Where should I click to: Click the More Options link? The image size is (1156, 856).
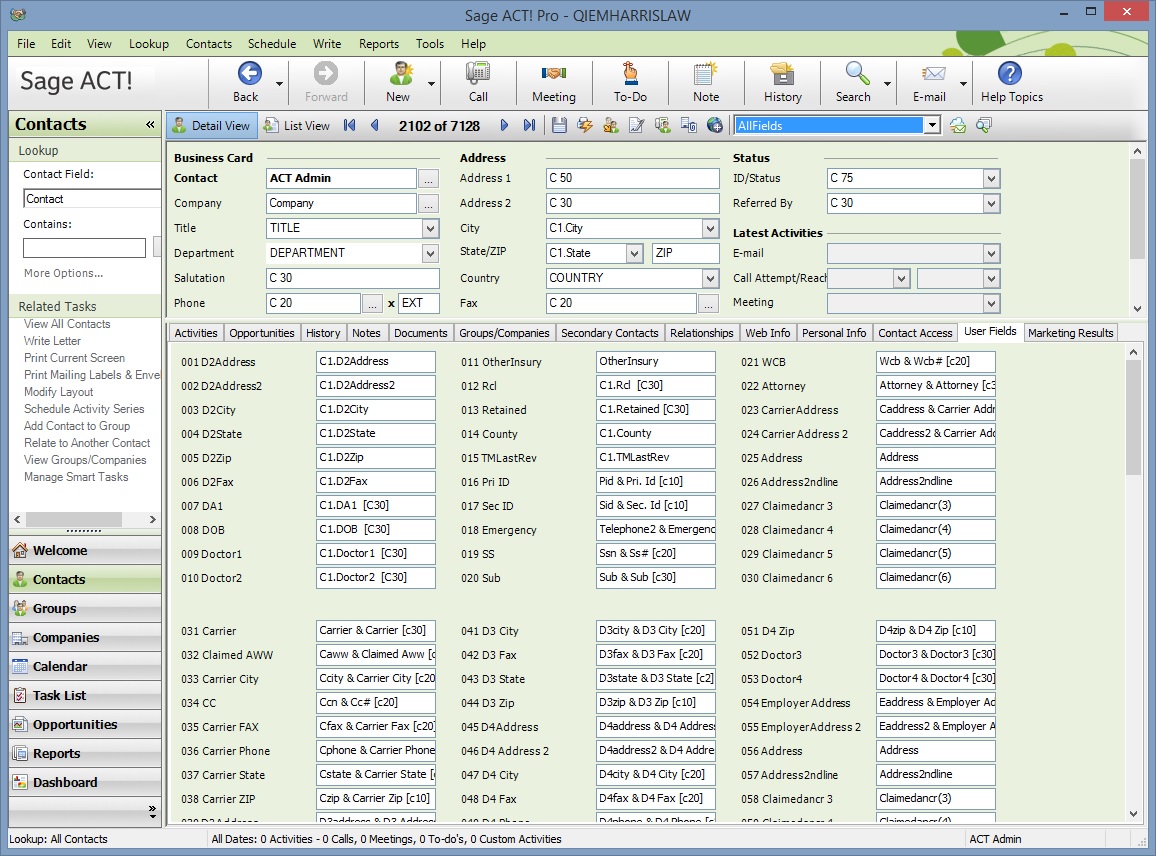pos(63,273)
